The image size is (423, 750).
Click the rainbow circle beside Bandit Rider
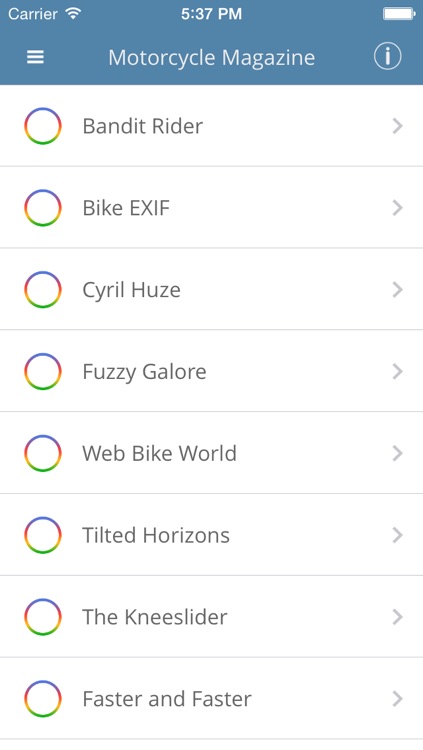click(43, 126)
